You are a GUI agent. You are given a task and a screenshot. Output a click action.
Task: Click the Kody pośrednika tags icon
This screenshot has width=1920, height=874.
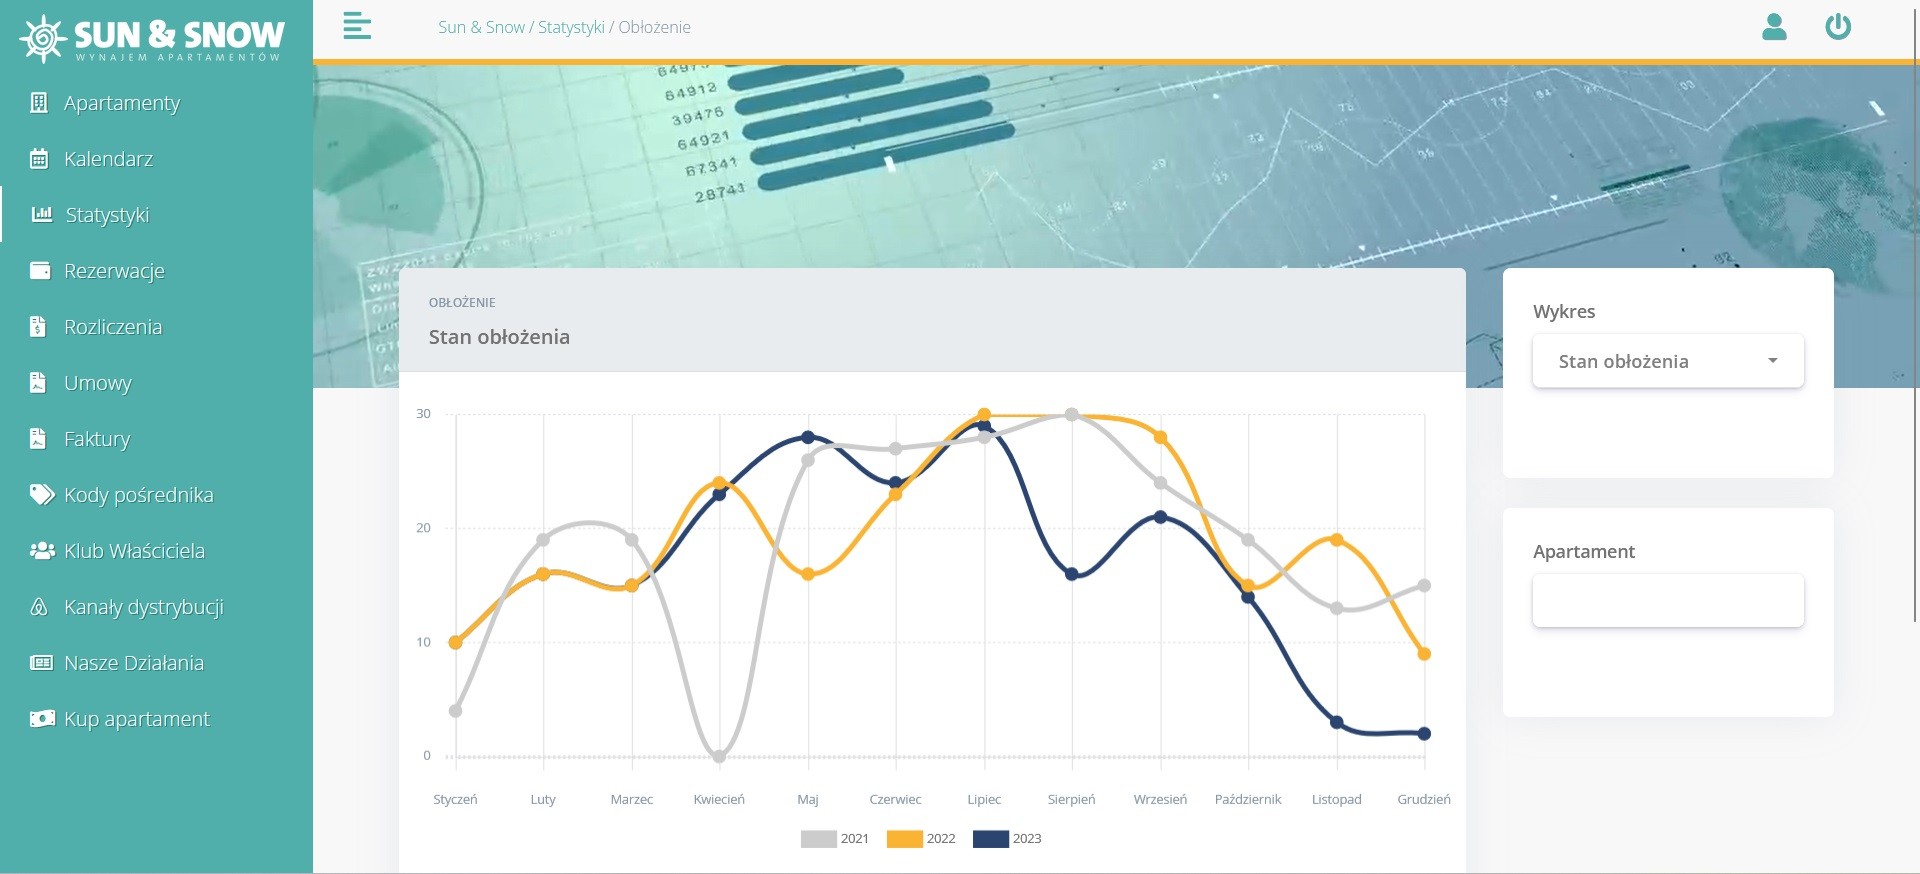tap(41, 495)
